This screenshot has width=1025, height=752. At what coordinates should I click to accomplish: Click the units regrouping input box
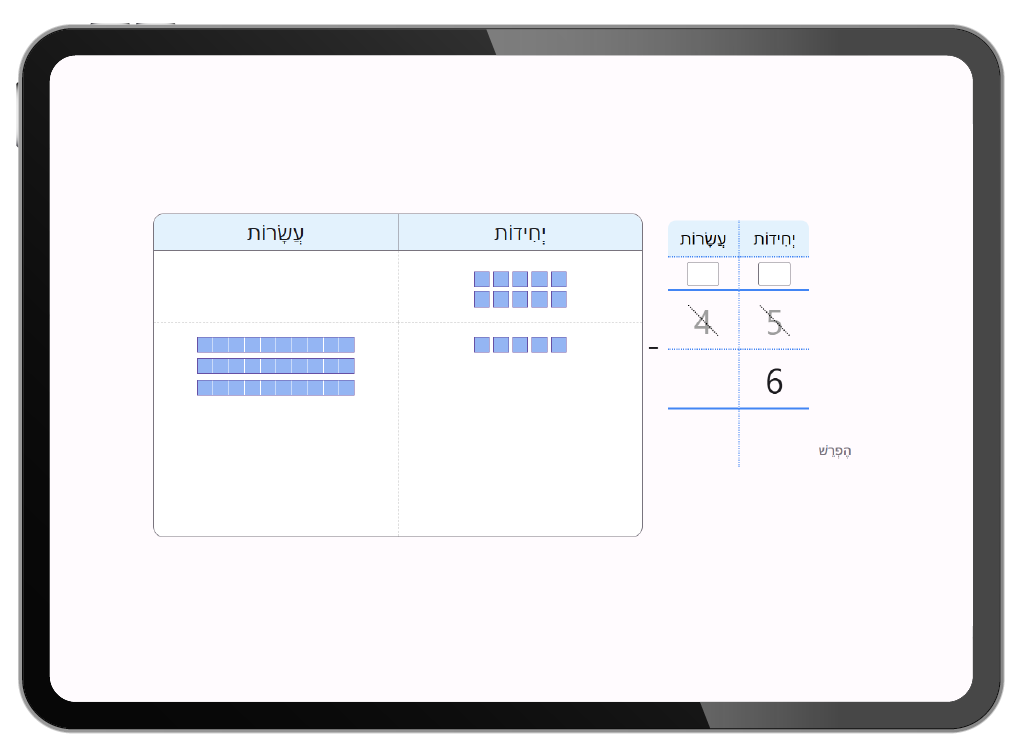click(774, 274)
